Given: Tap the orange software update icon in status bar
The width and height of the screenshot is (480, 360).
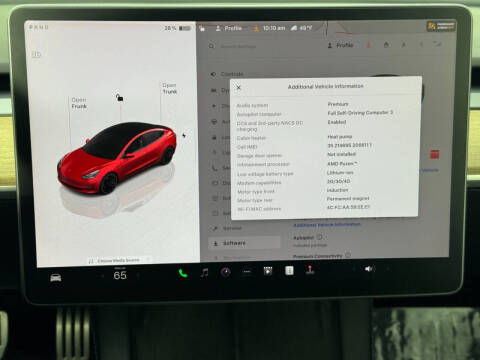Looking at the screenshot, I should coord(256,29).
